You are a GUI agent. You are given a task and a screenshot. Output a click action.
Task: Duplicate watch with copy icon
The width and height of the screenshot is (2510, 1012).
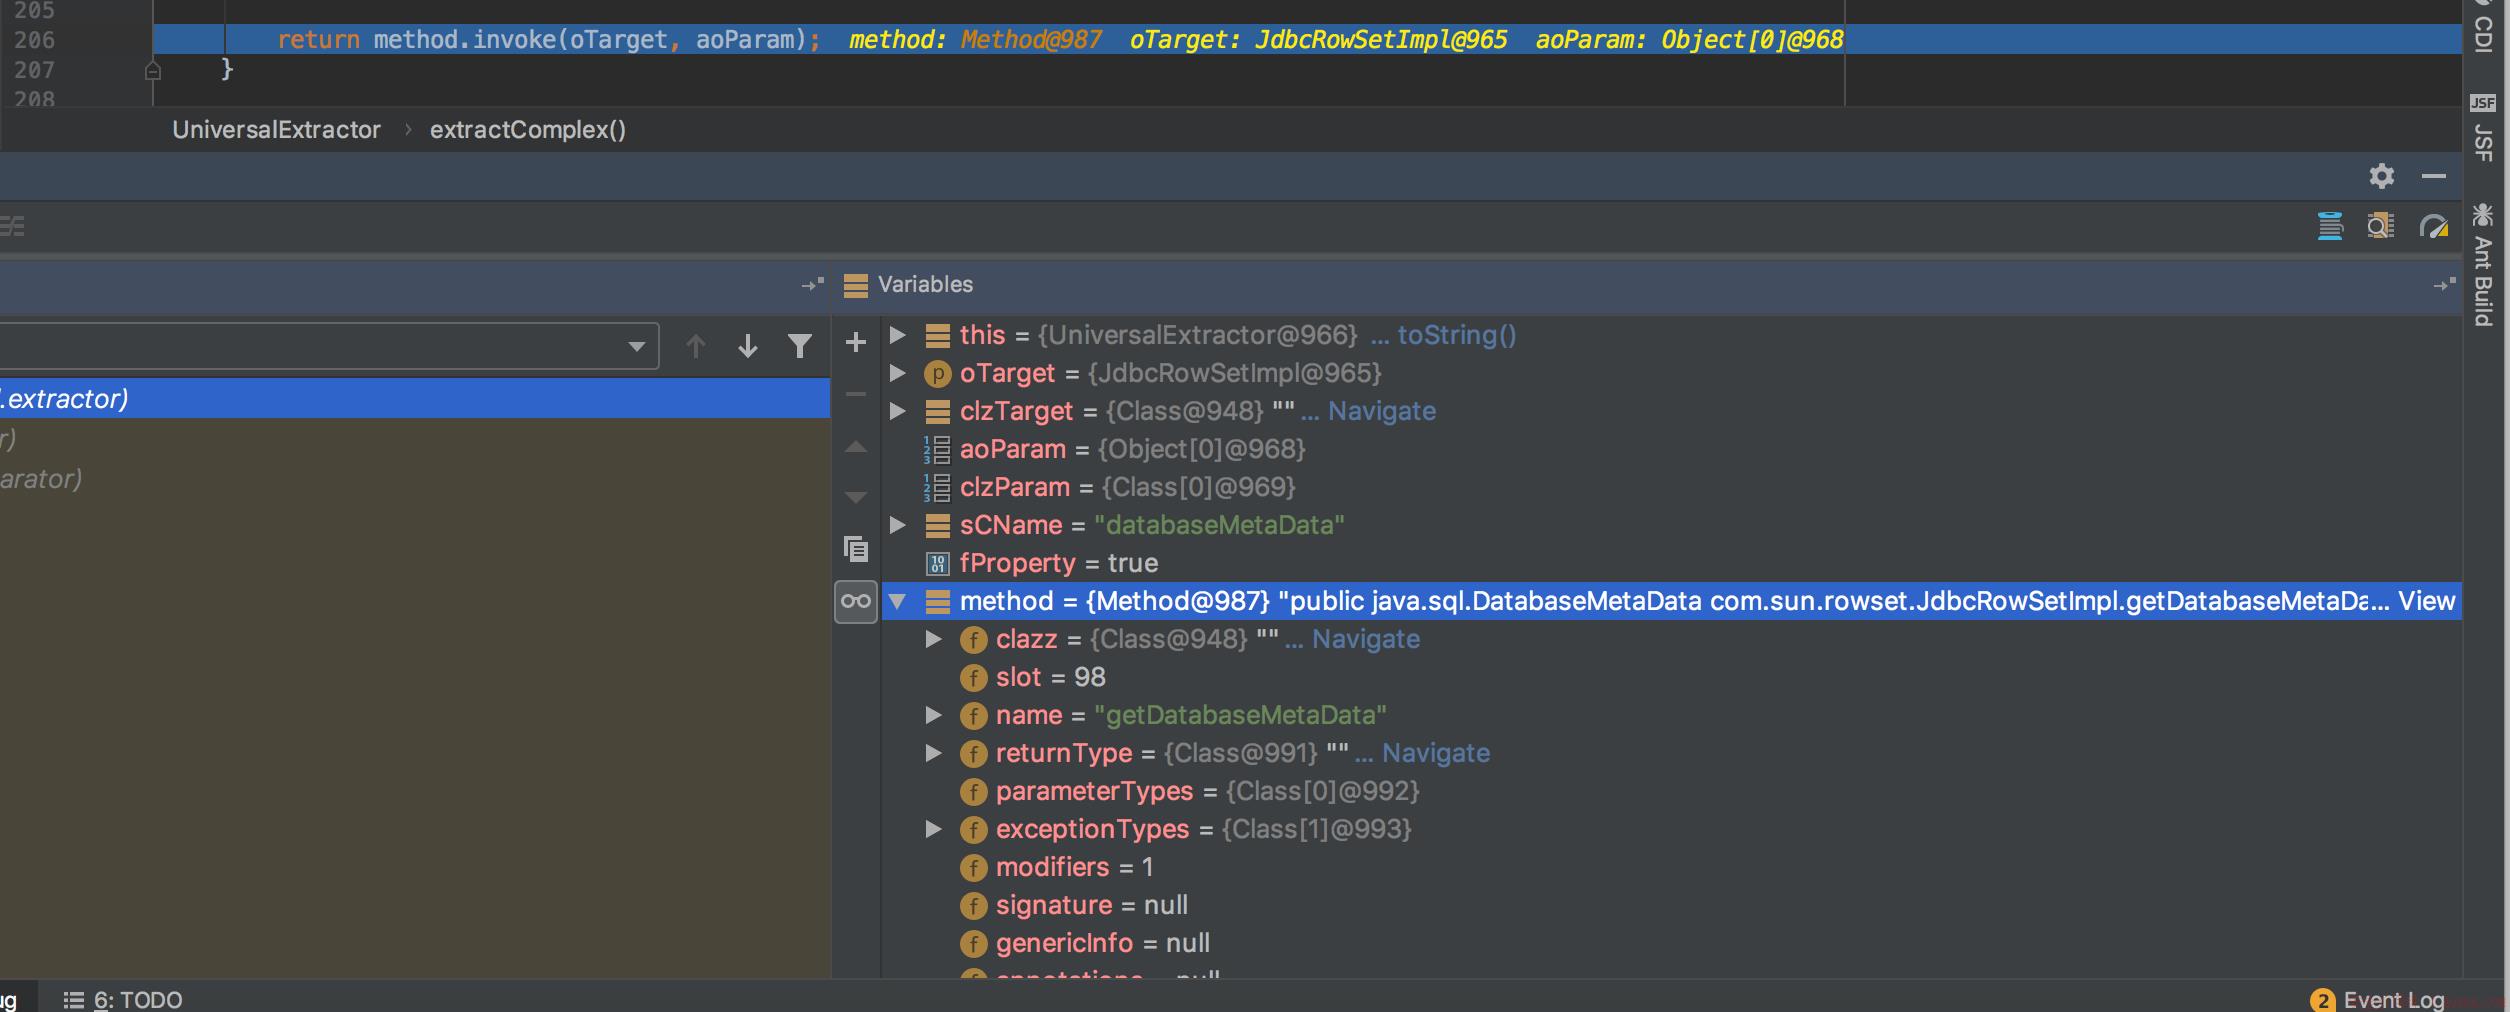click(x=856, y=549)
